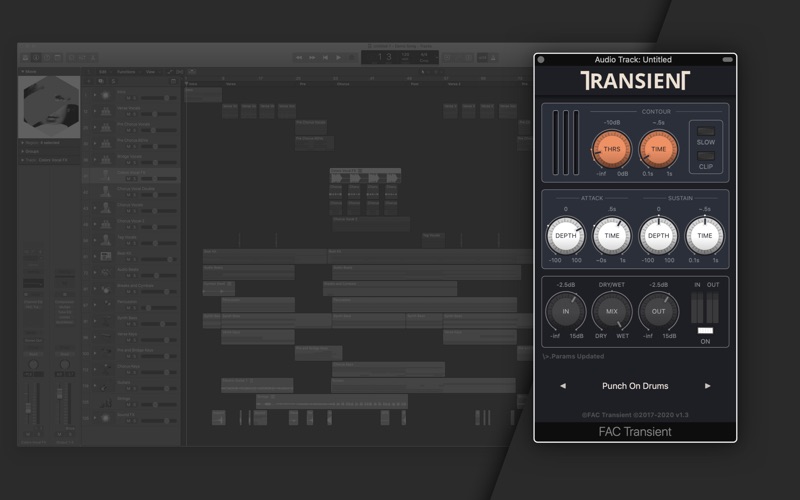This screenshot has height=500, width=800.
Task: Click fast forward in the Logic transport
Action: pos(312,58)
